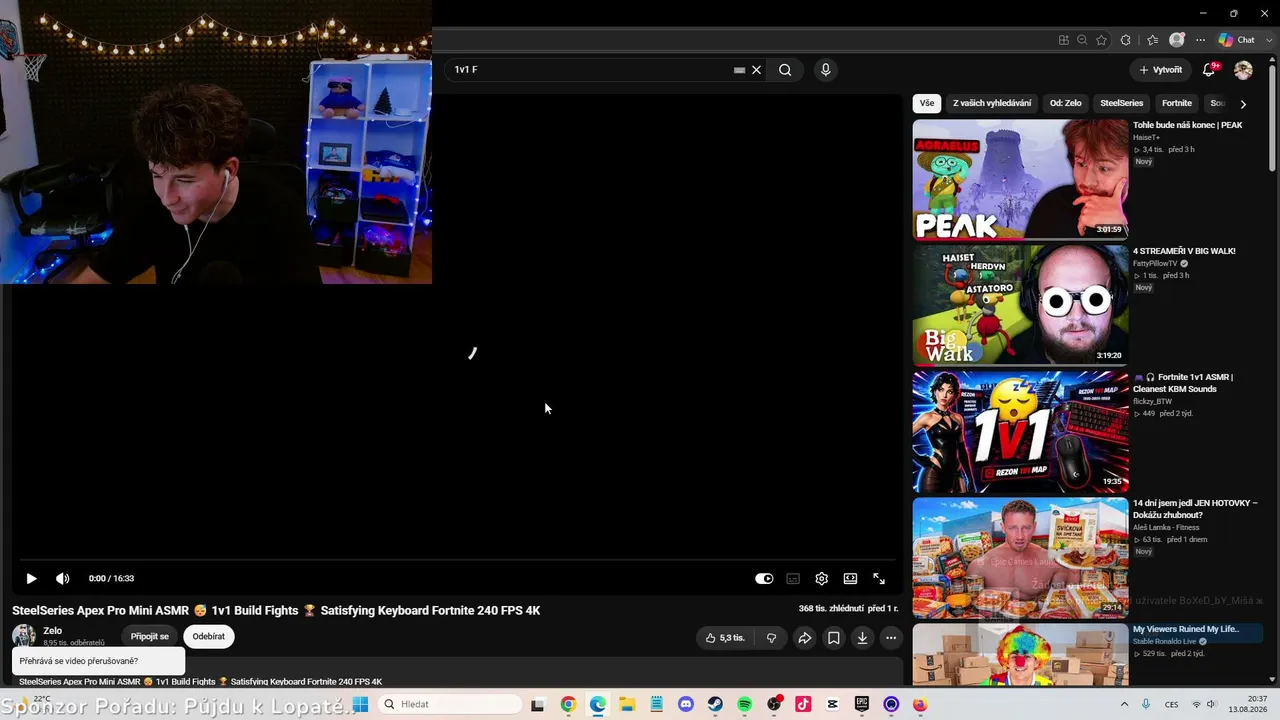
Task: Open YouTube notifications bell
Action: click(x=1209, y=70)
